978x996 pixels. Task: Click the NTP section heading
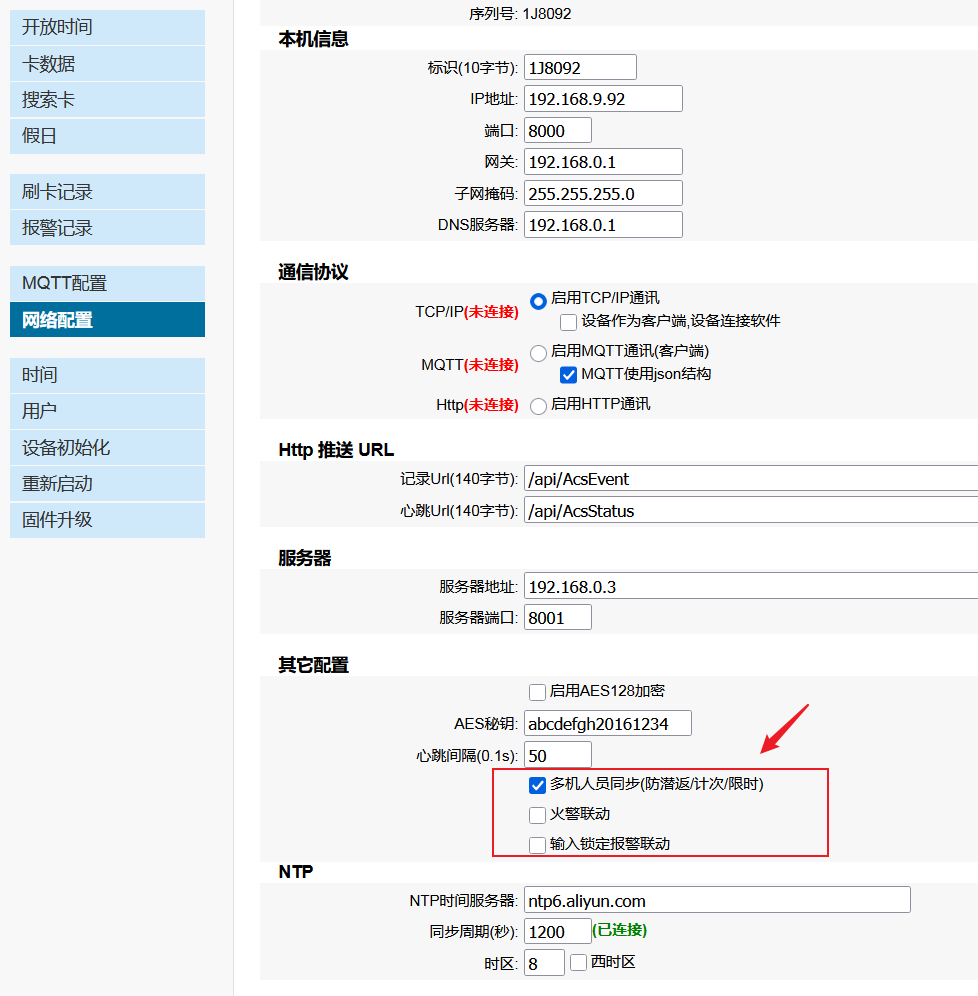[296, 872]
